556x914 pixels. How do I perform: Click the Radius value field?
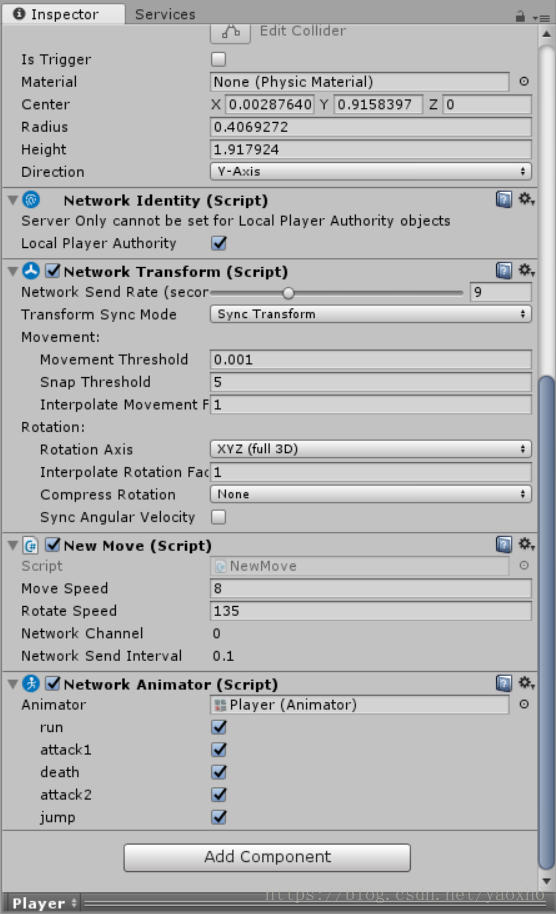[x=371, y=126]
